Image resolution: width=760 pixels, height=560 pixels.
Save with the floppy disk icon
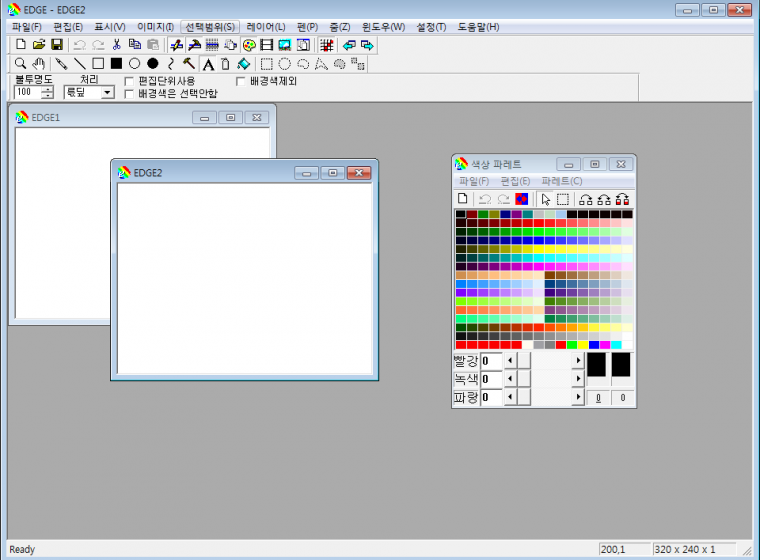point(57,45)
